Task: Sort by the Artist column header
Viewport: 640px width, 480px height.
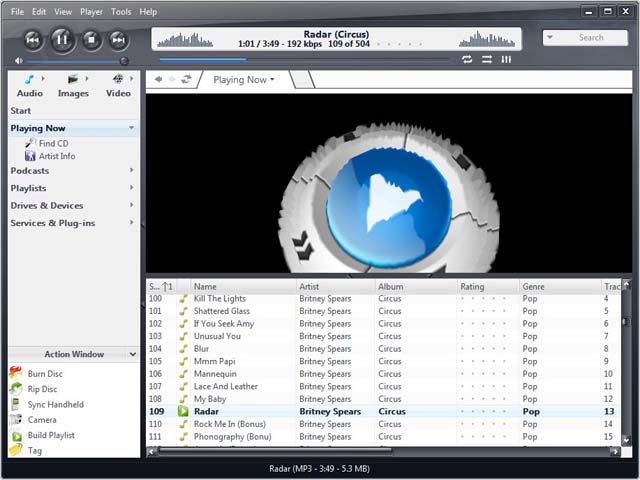Action: point(336,287)
